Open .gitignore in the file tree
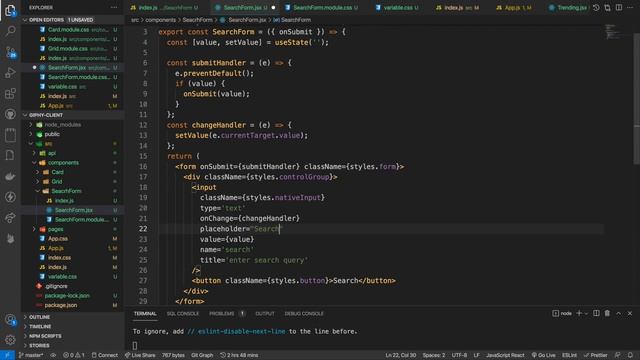 pos(73,286)
